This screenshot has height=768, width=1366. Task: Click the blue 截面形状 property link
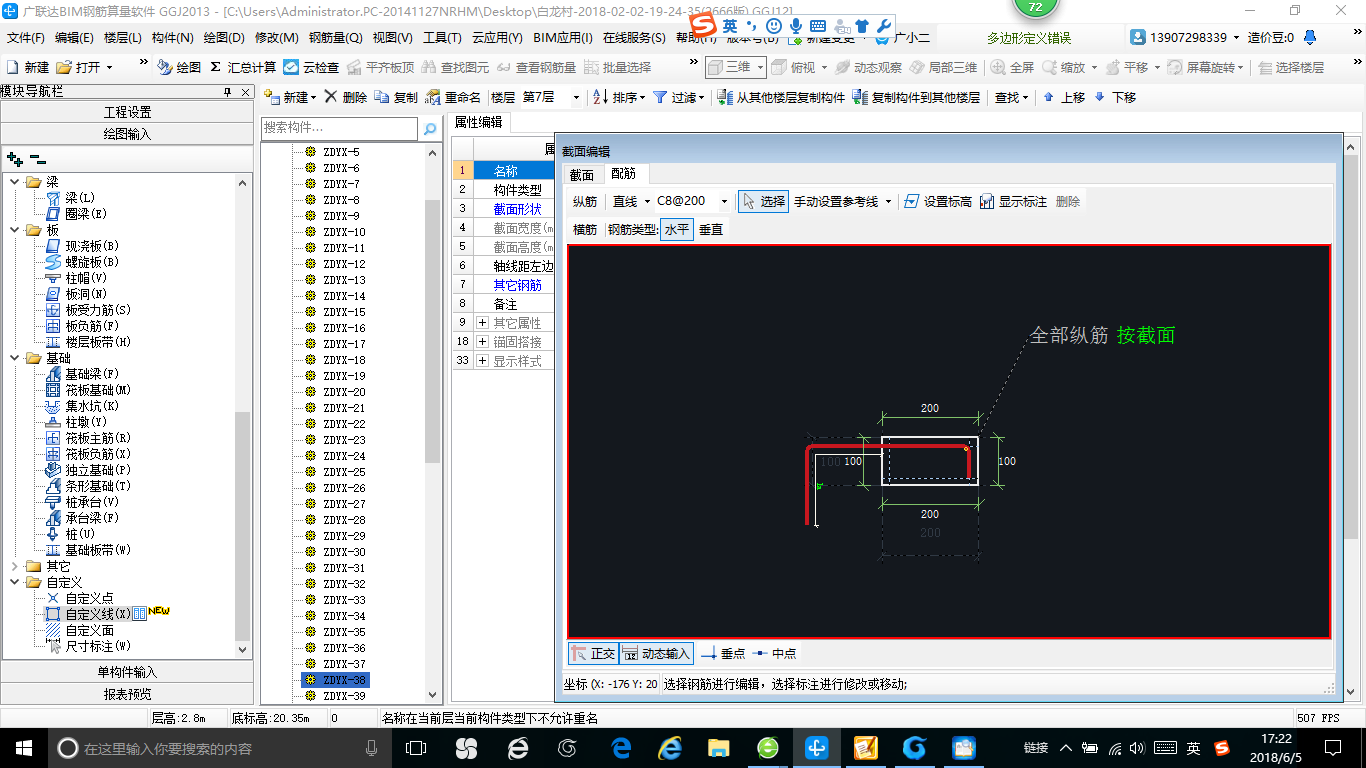517,209
